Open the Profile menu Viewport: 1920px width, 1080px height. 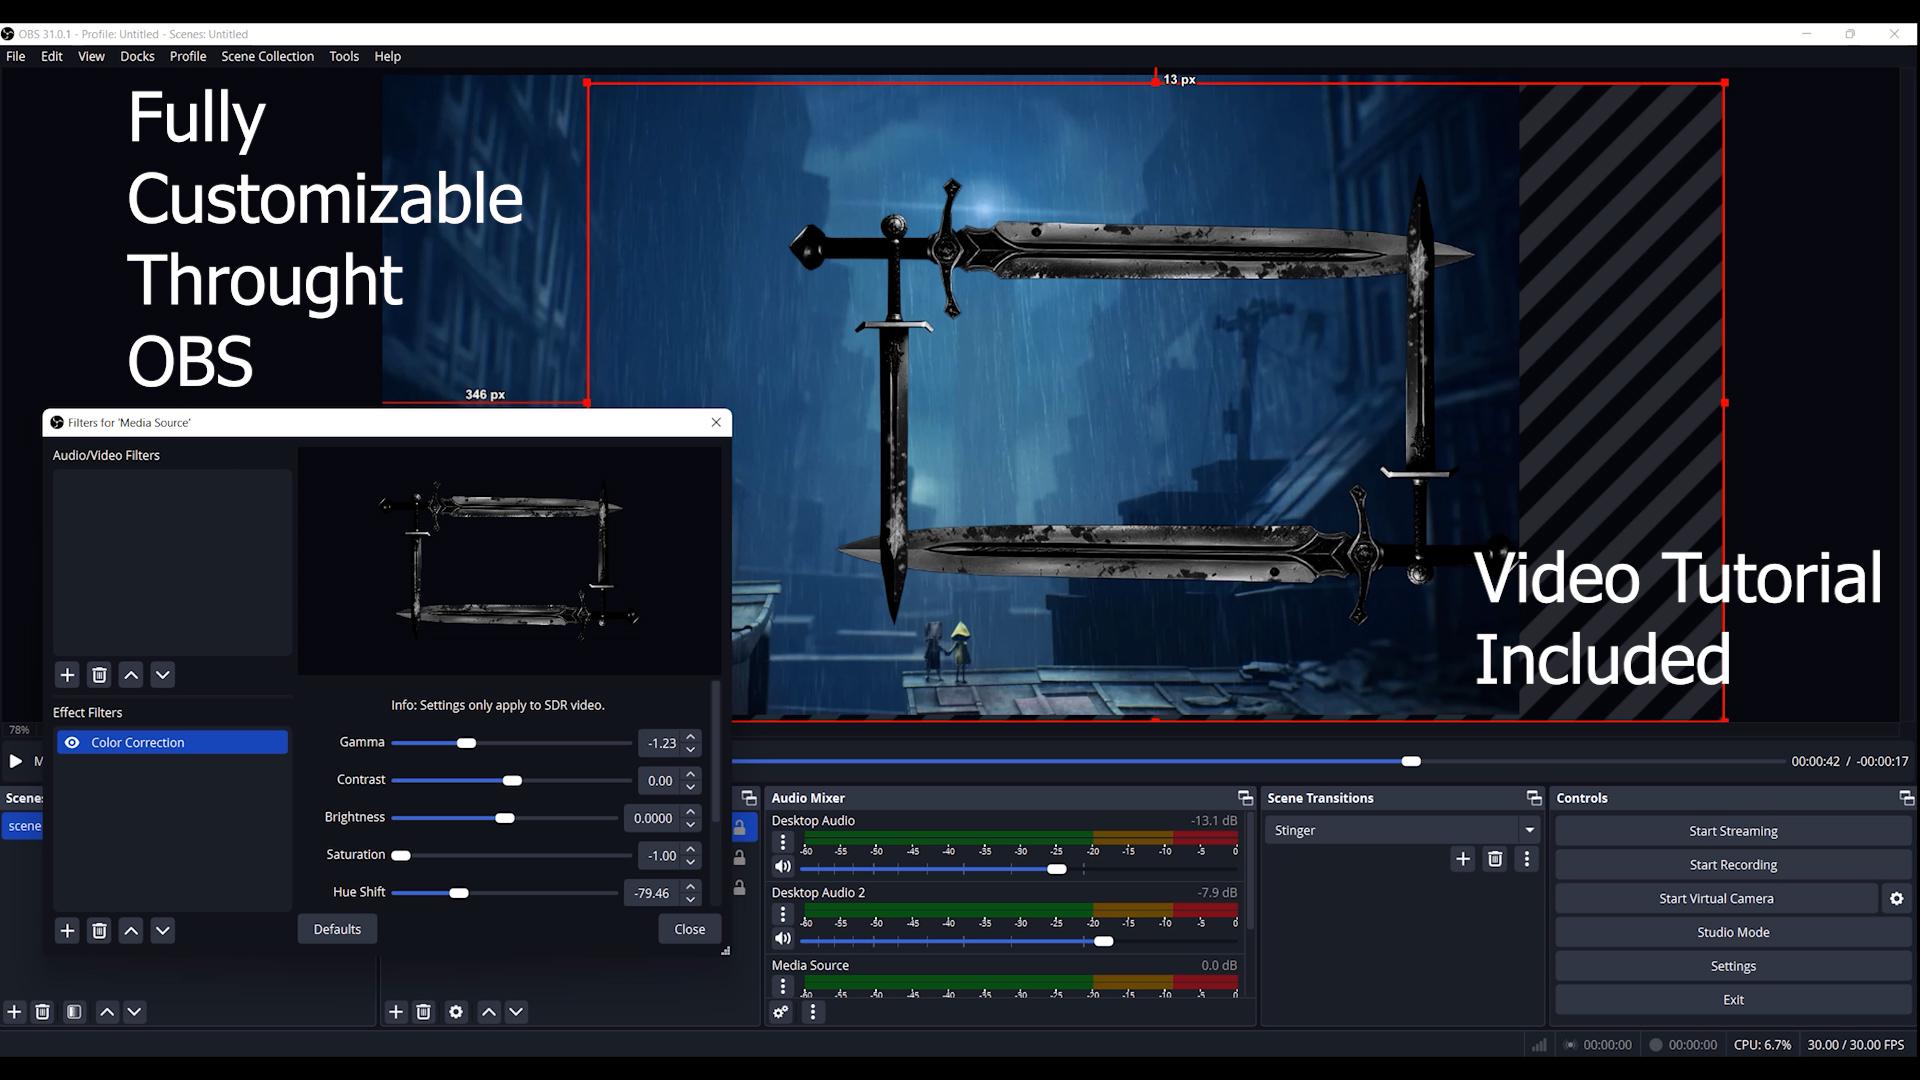click(188, 56)
